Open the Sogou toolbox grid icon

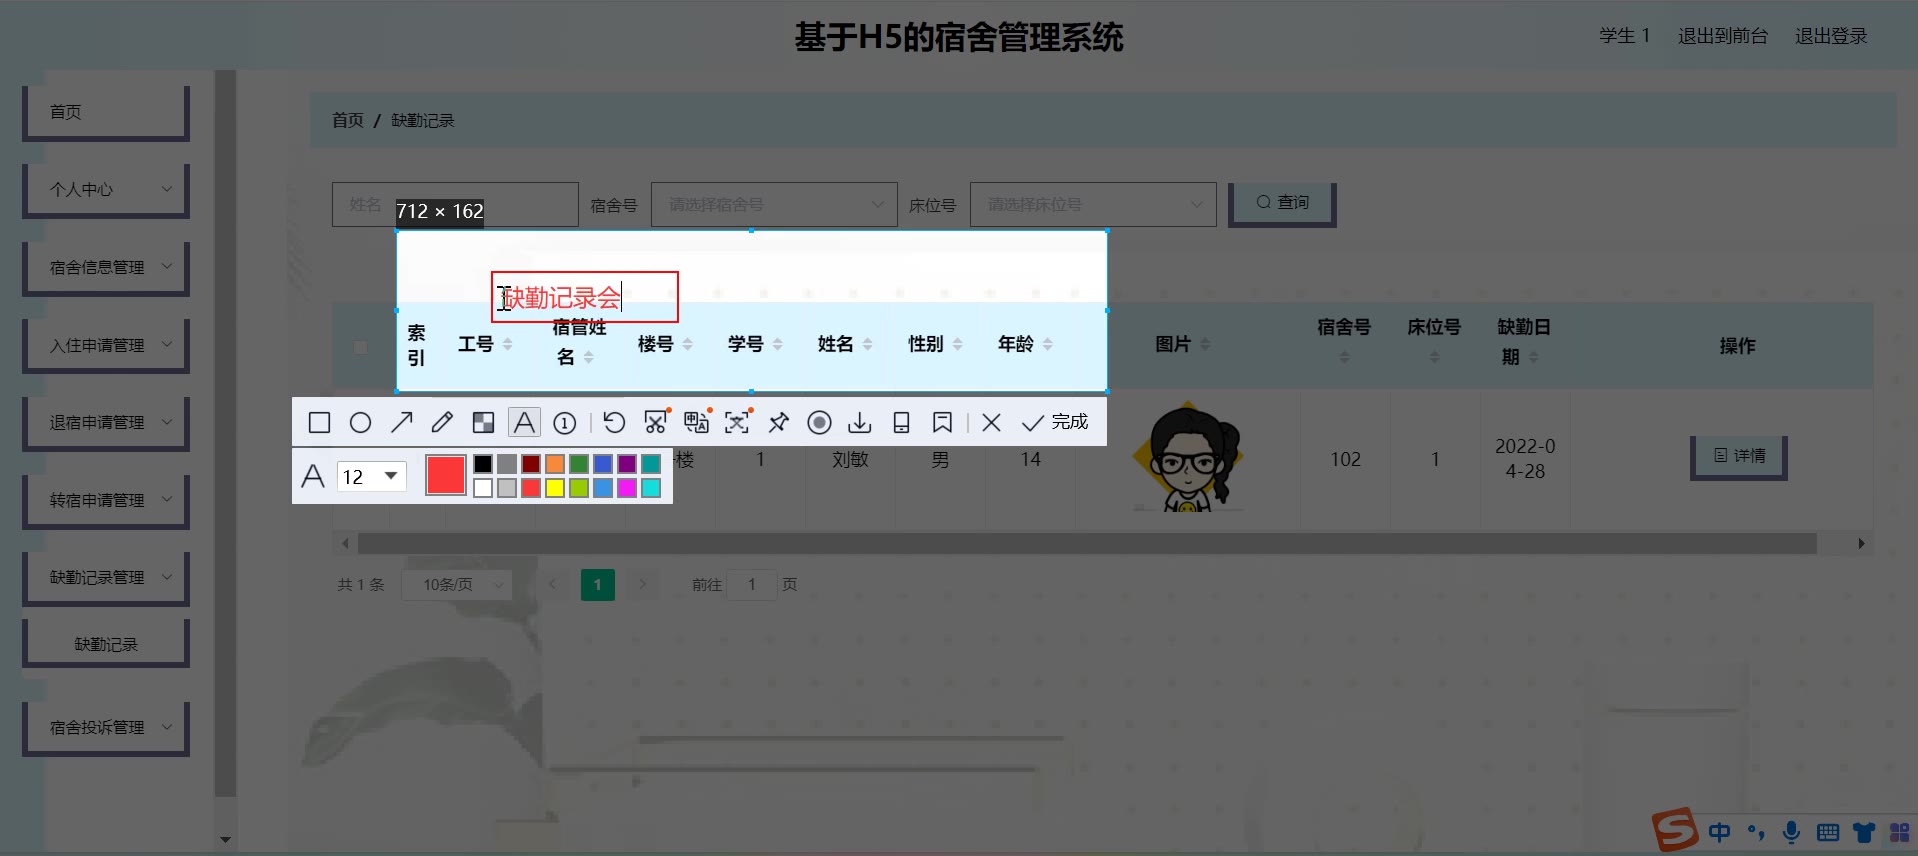point(1900,832)
